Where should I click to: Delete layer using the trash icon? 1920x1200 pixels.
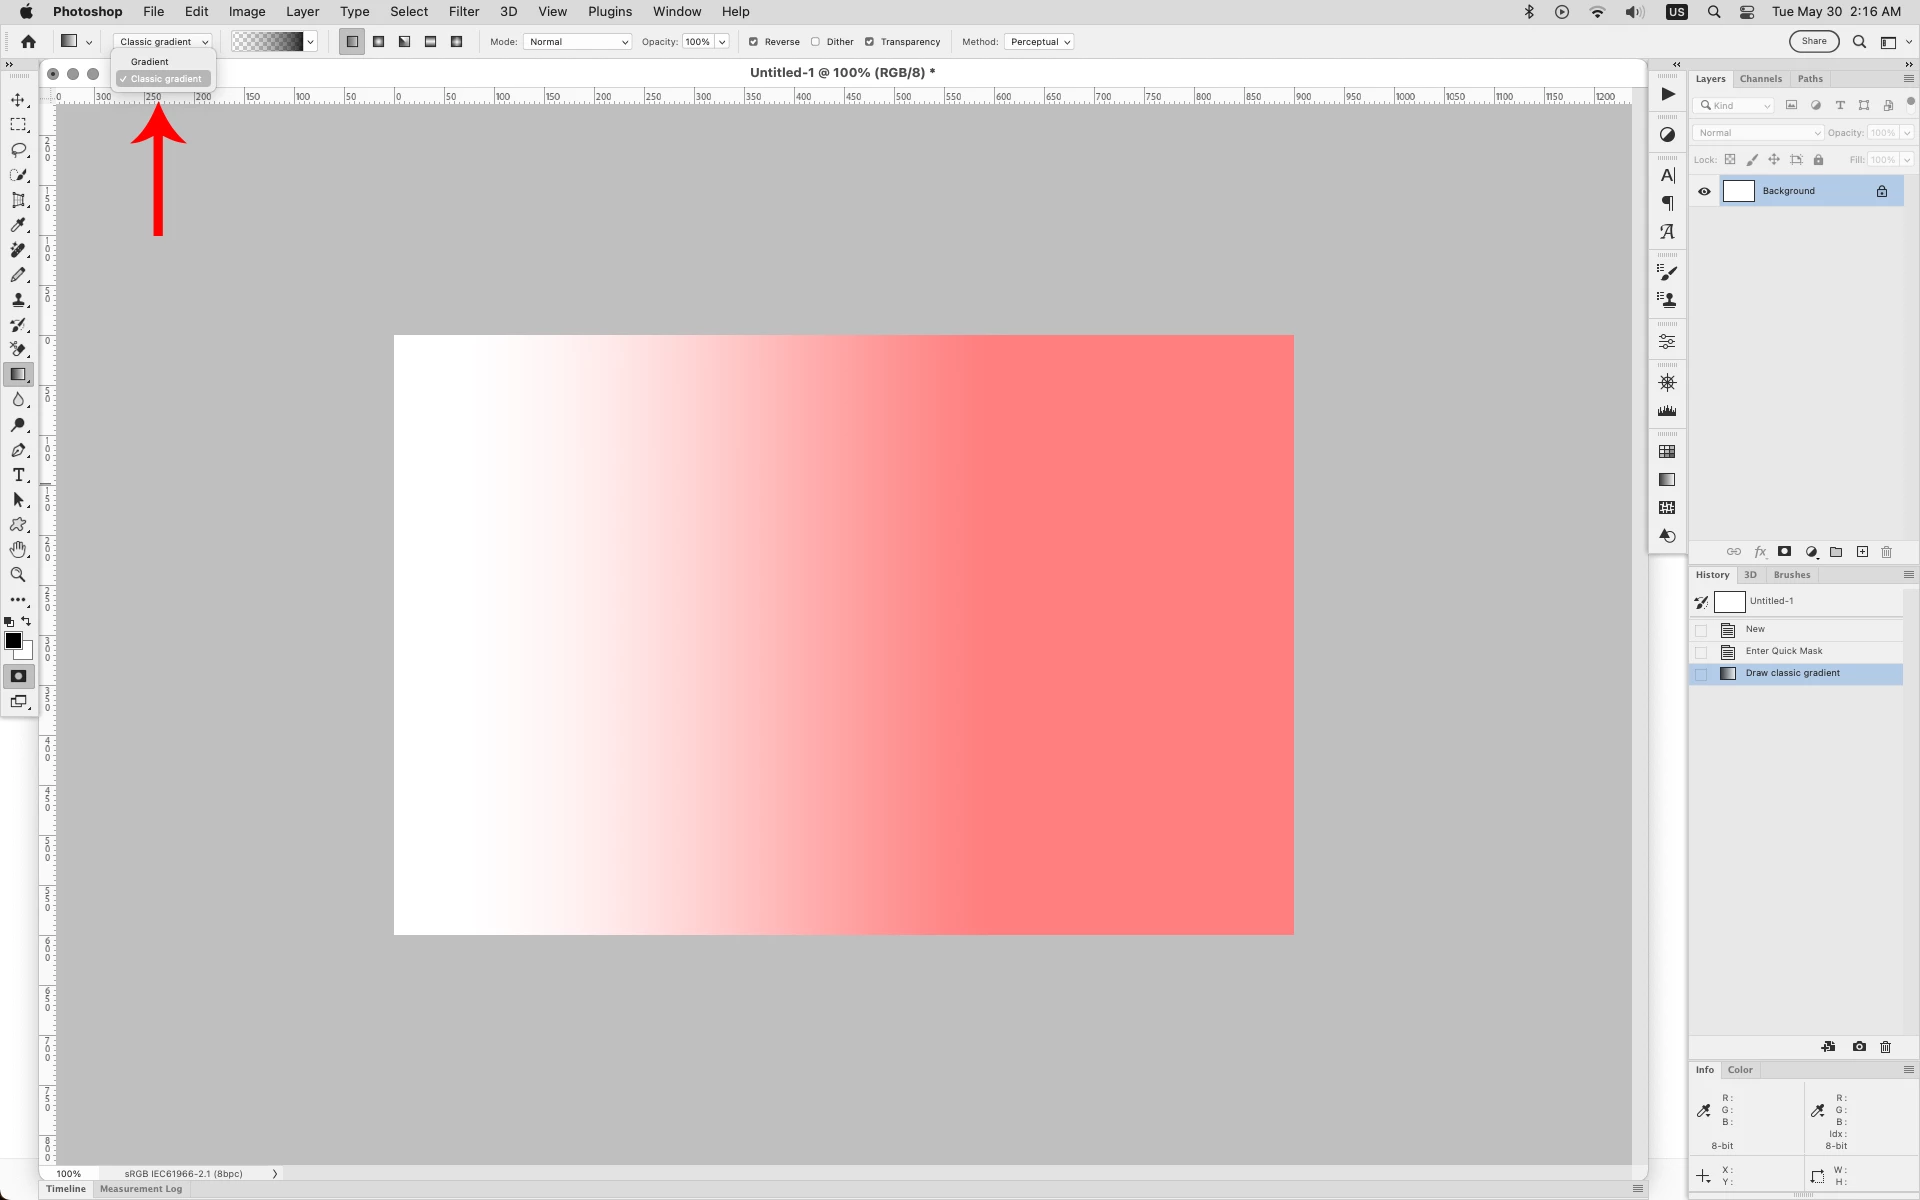pos(1887,552)
